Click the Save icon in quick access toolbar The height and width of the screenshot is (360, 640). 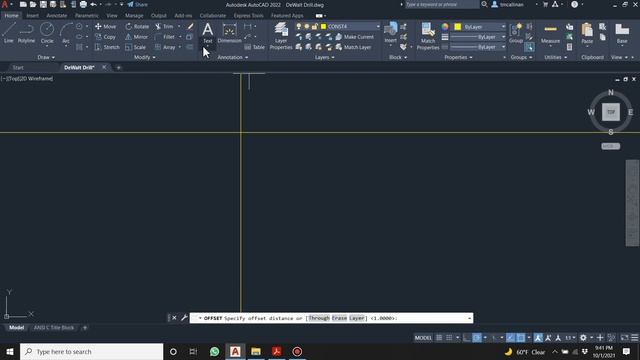click(x=43, y=4)
